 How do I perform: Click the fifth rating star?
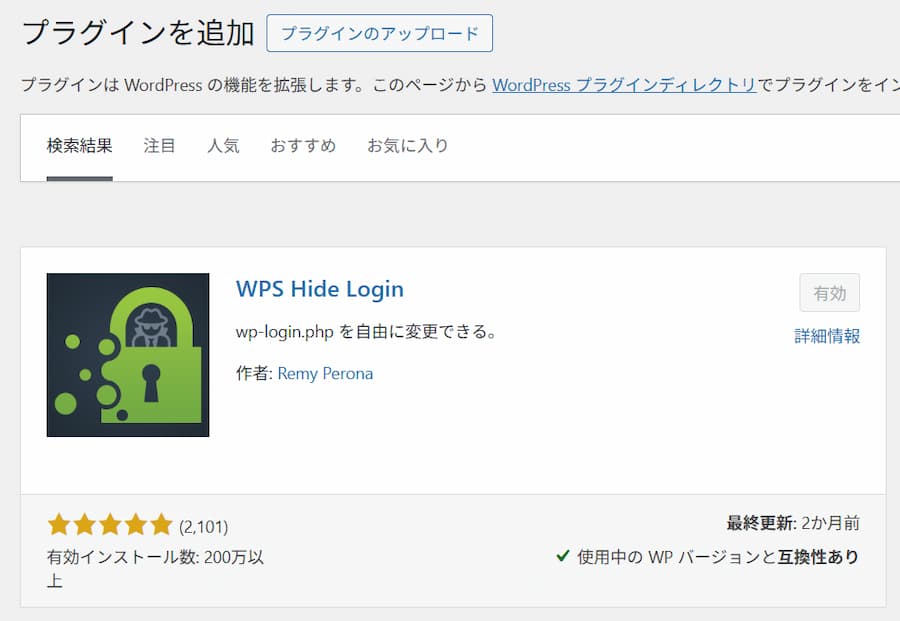click(x=162, y=523)
